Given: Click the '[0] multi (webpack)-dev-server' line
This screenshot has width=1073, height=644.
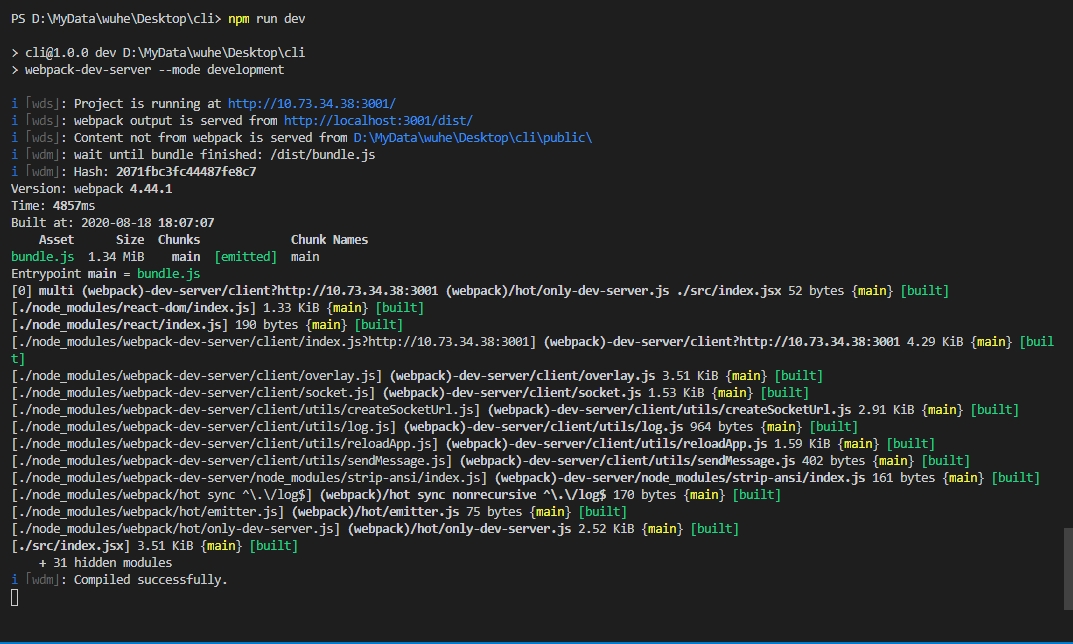Looking at the screenshot, I should (x=480, y=291).
